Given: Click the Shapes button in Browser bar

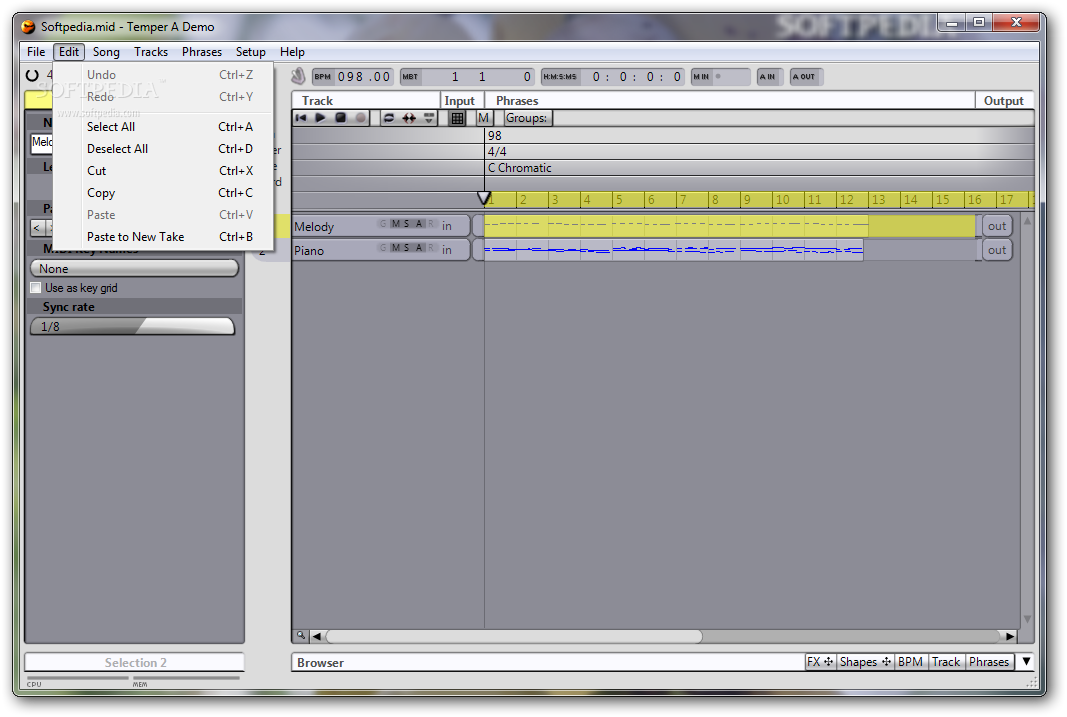Looking at the screenshot, I should [x=865, y=661].
